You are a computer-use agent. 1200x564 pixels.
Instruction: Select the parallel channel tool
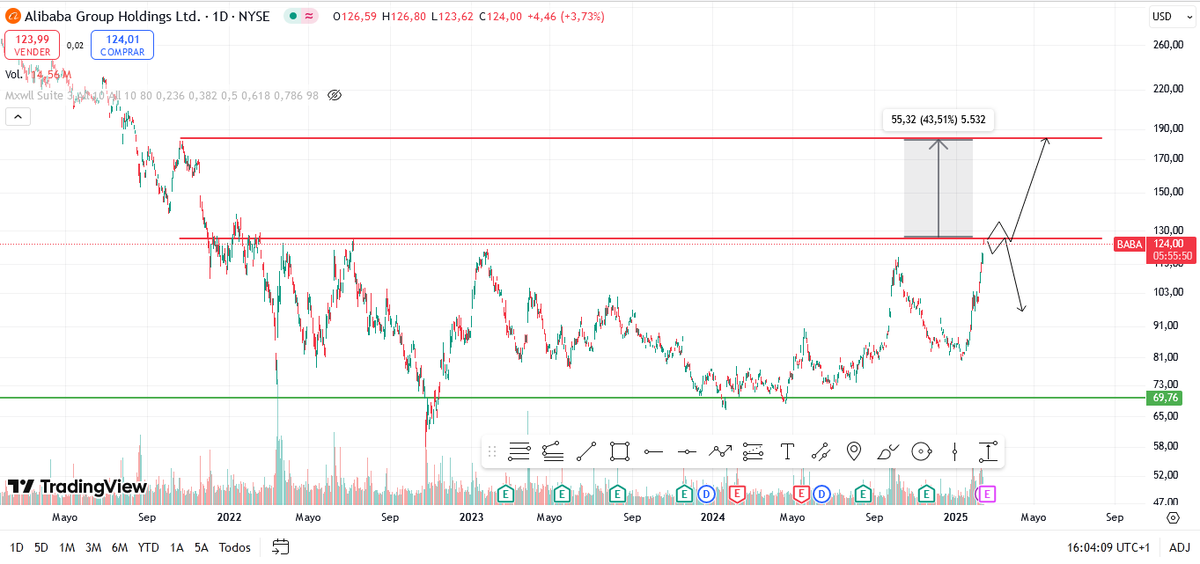click(753, 452)
